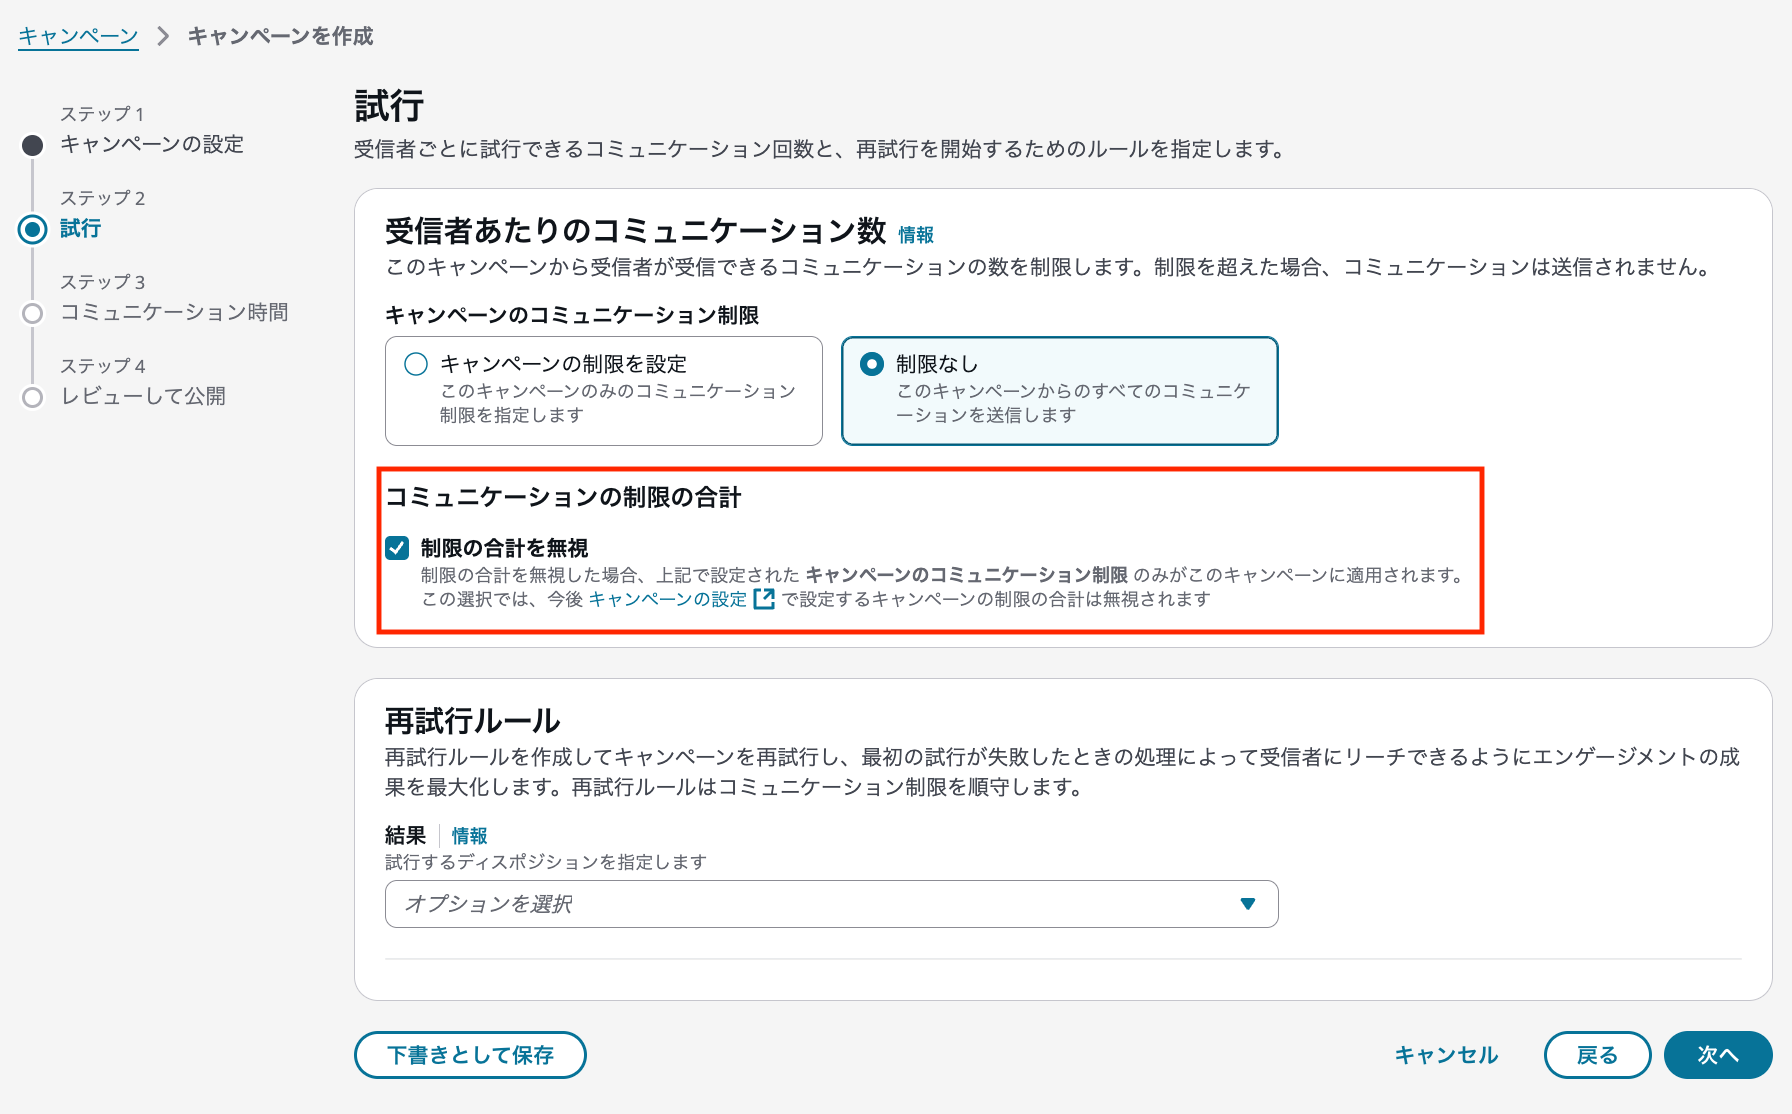Go to Step 4 レビューして公開
The height and width of the screenshot is (1114, 1792).
coord(143,396)
